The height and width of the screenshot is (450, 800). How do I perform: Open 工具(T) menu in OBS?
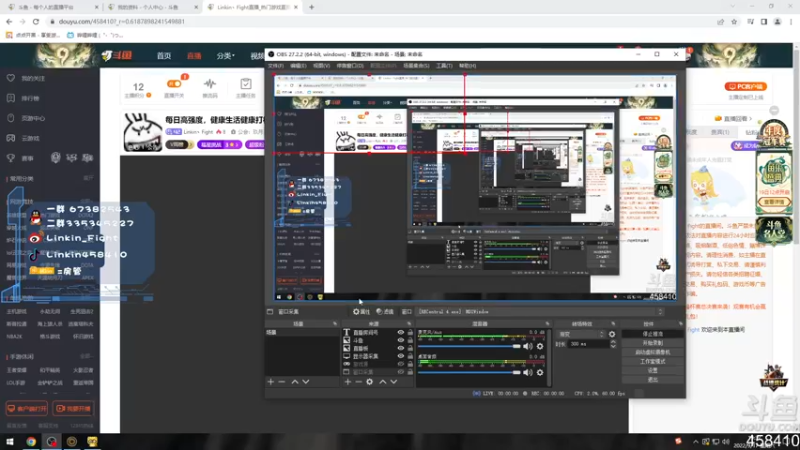(x=444, y=66)
